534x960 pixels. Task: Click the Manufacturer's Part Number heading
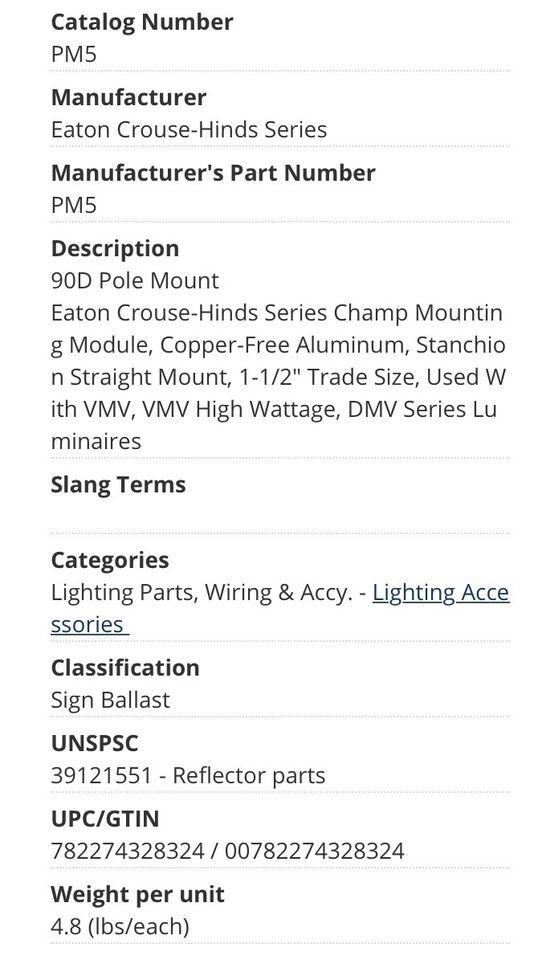click(x=212, y=173)
